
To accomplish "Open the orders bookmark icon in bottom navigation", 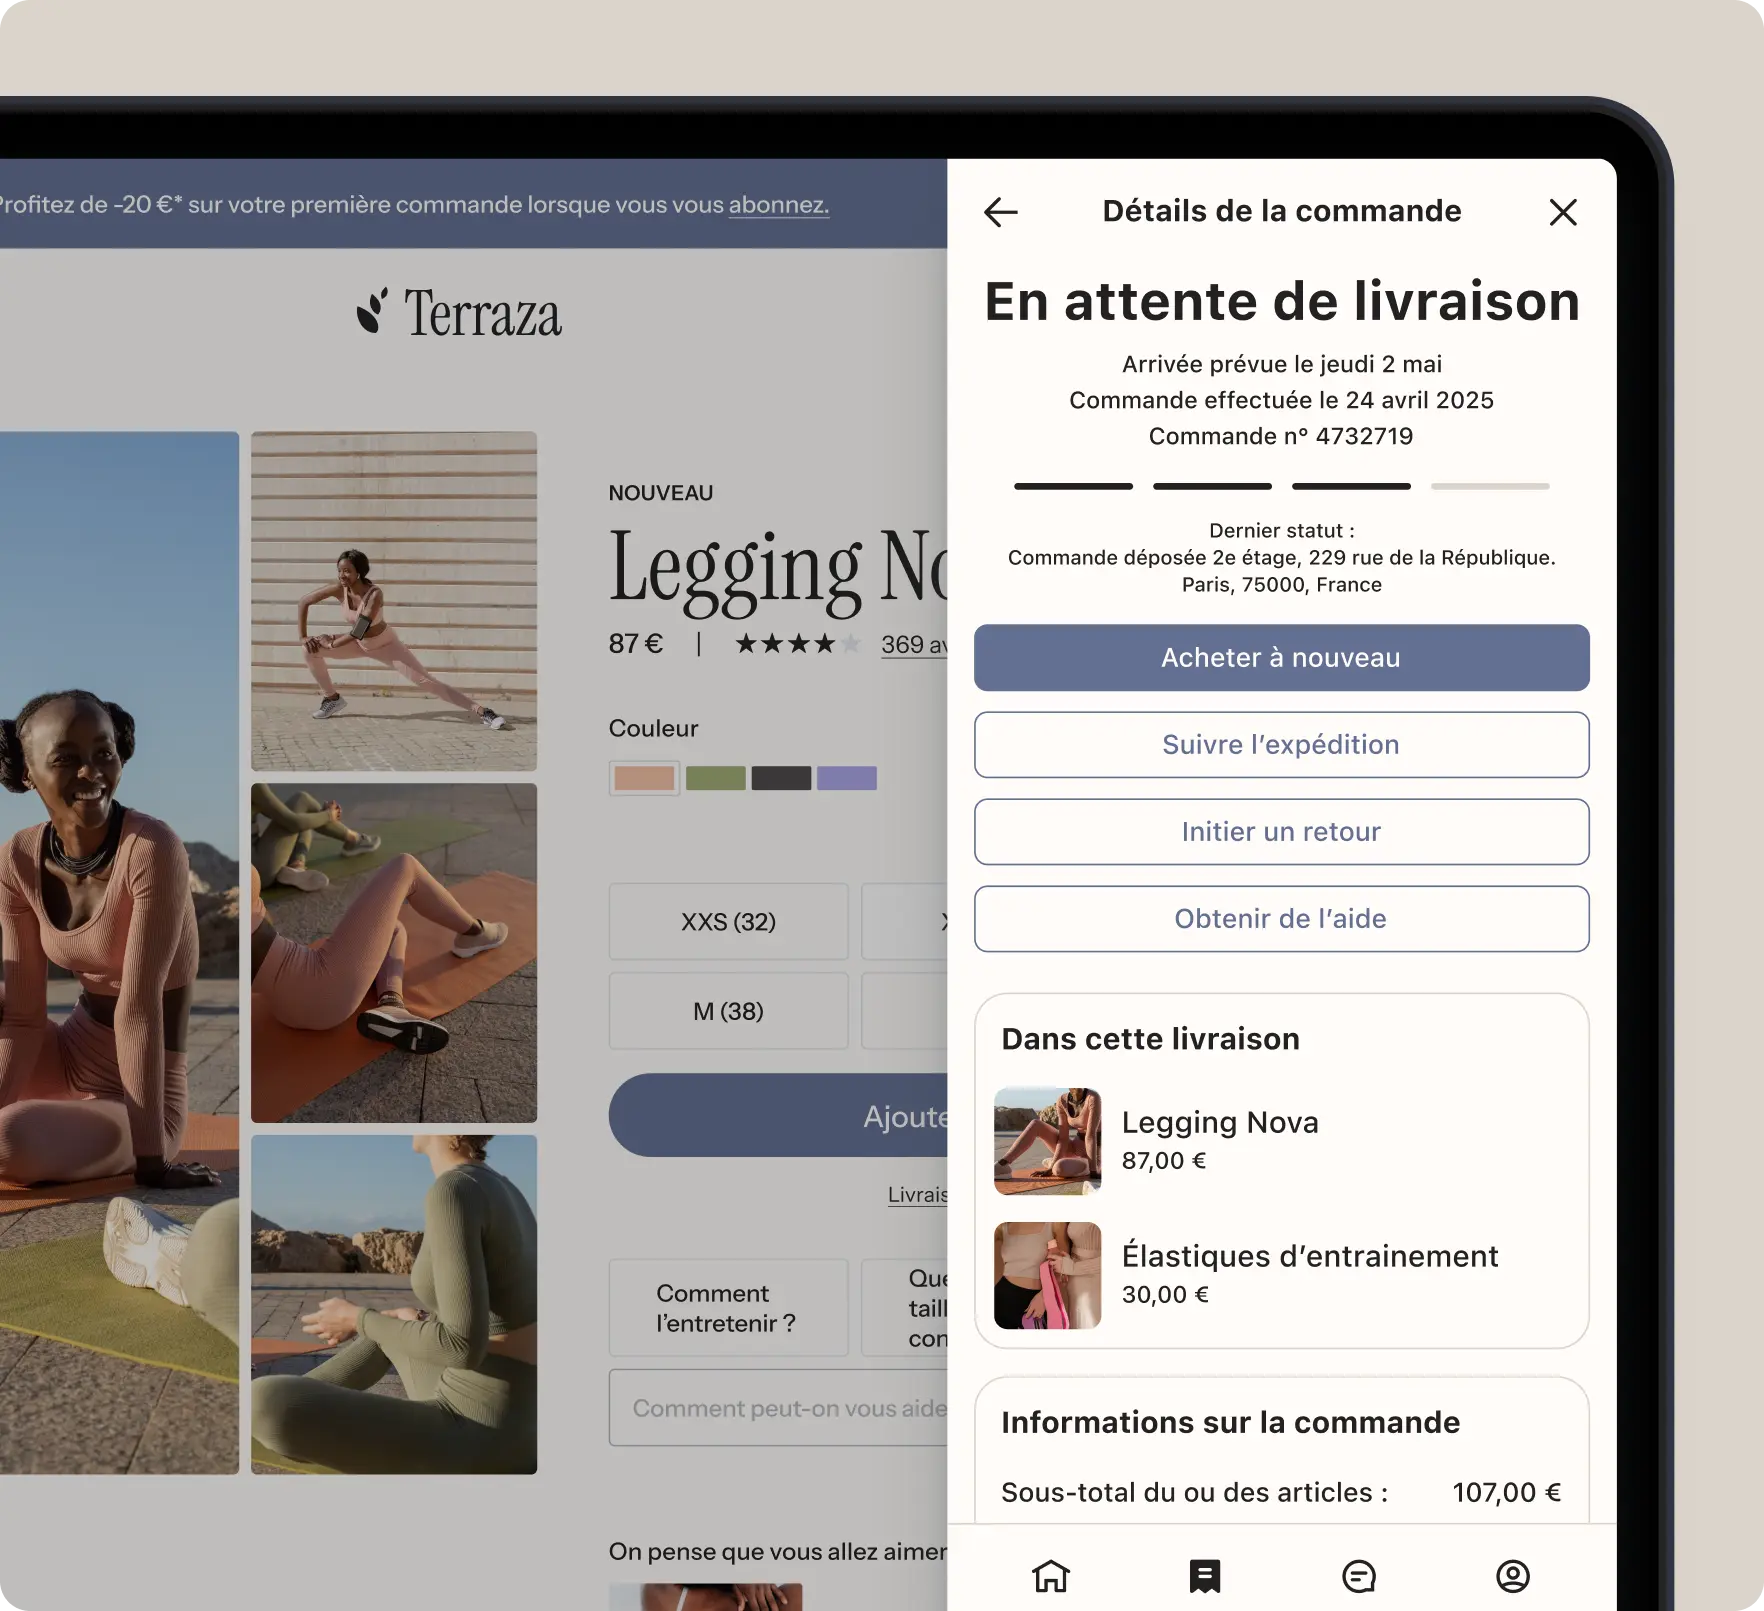I will tap(1205, 1576).
